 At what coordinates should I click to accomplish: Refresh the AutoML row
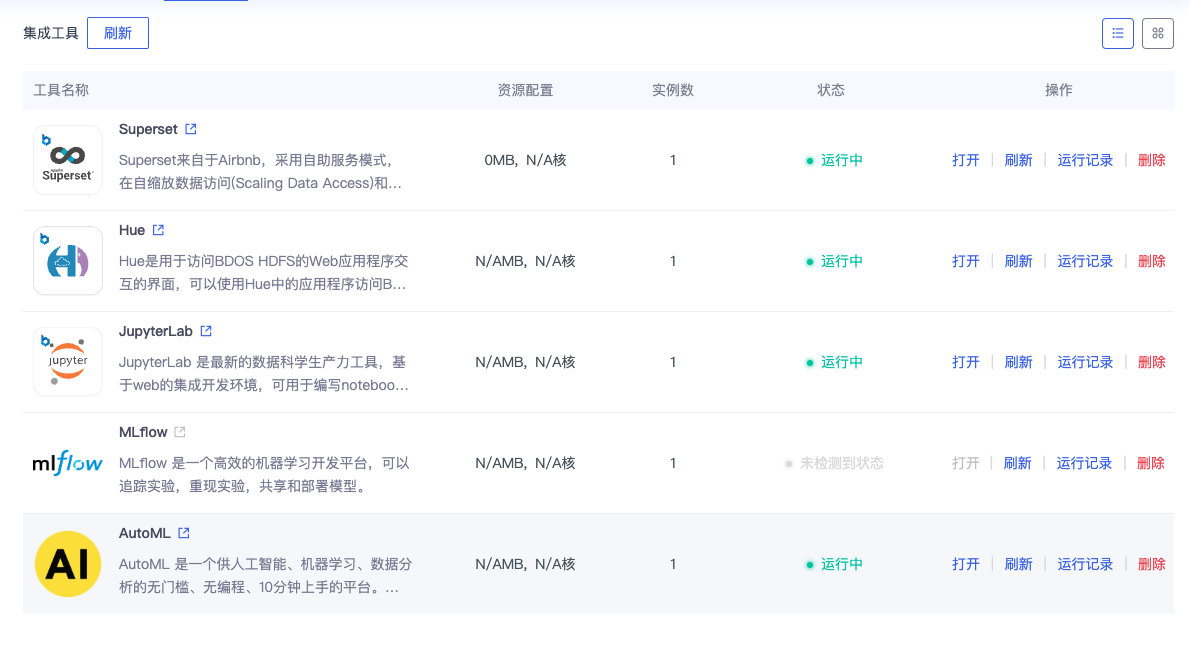point(1018,564)
